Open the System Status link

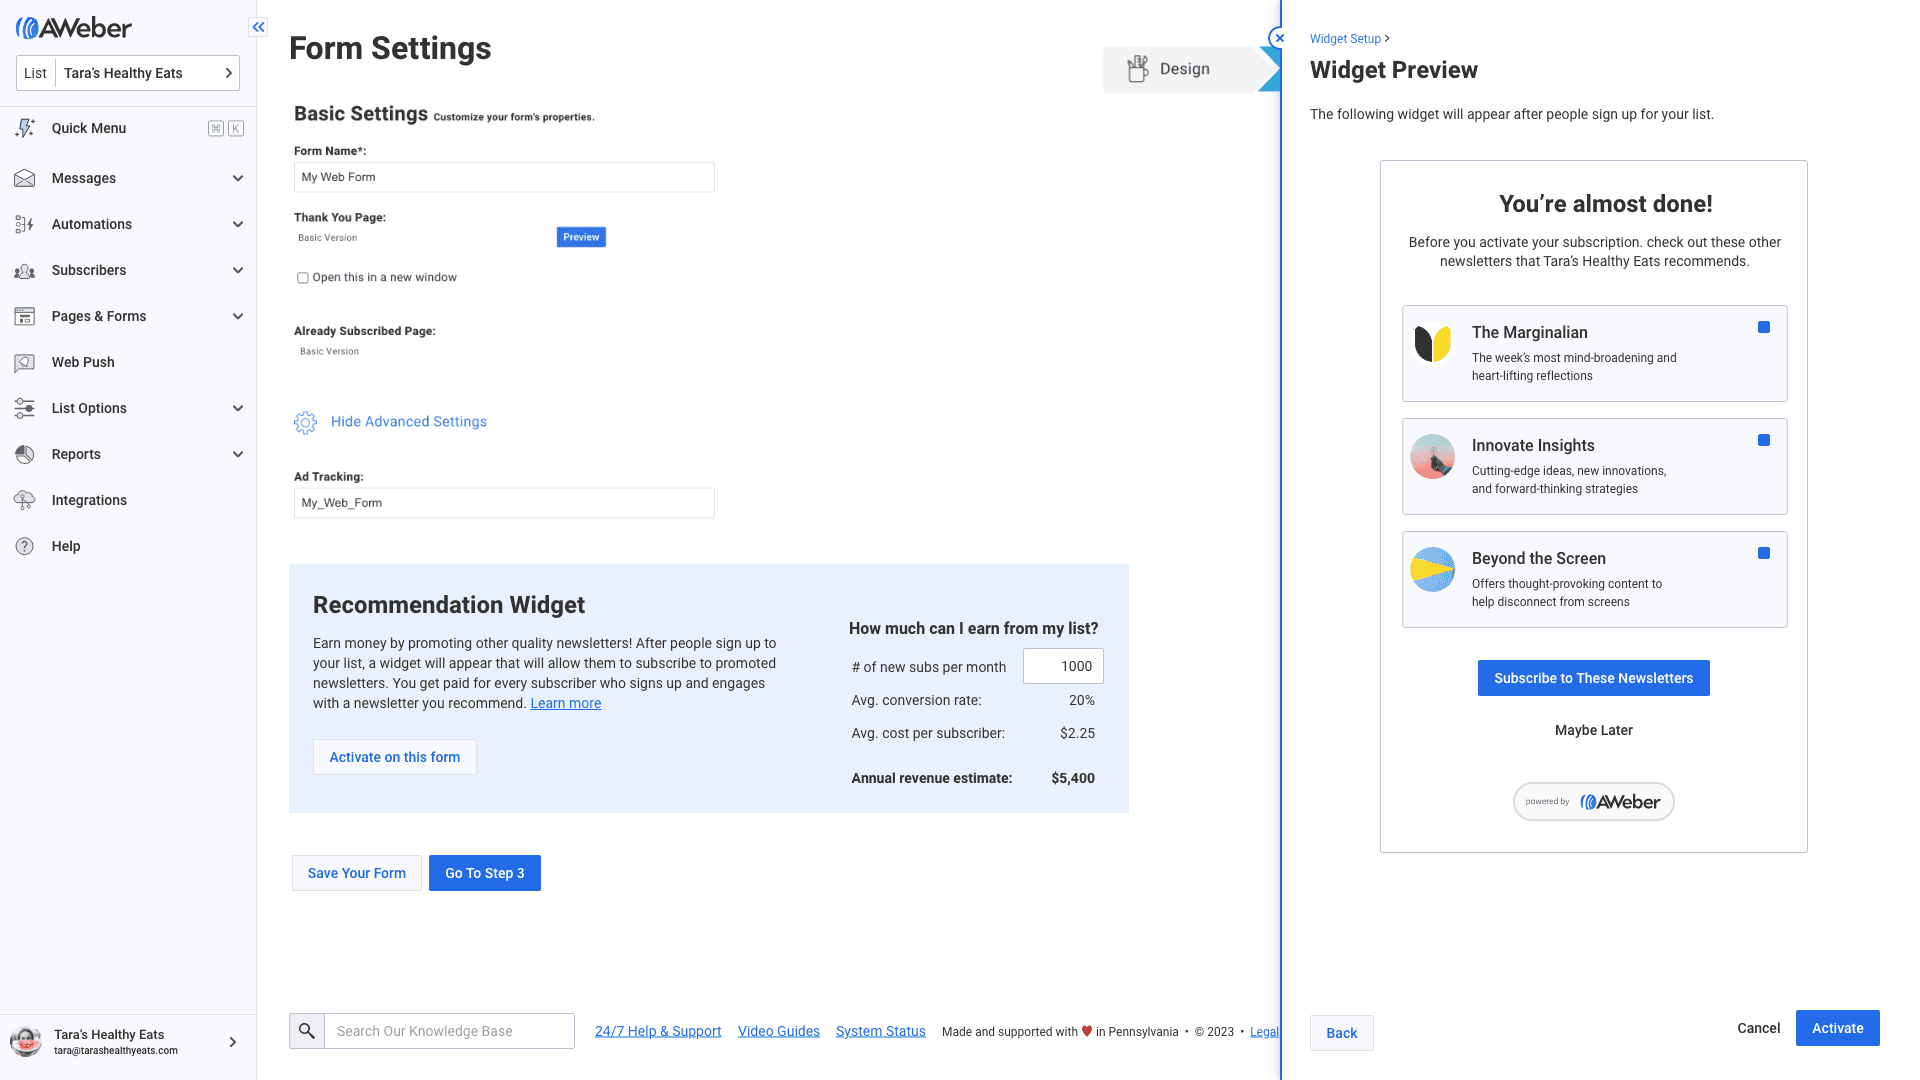tap(881, 1031)
